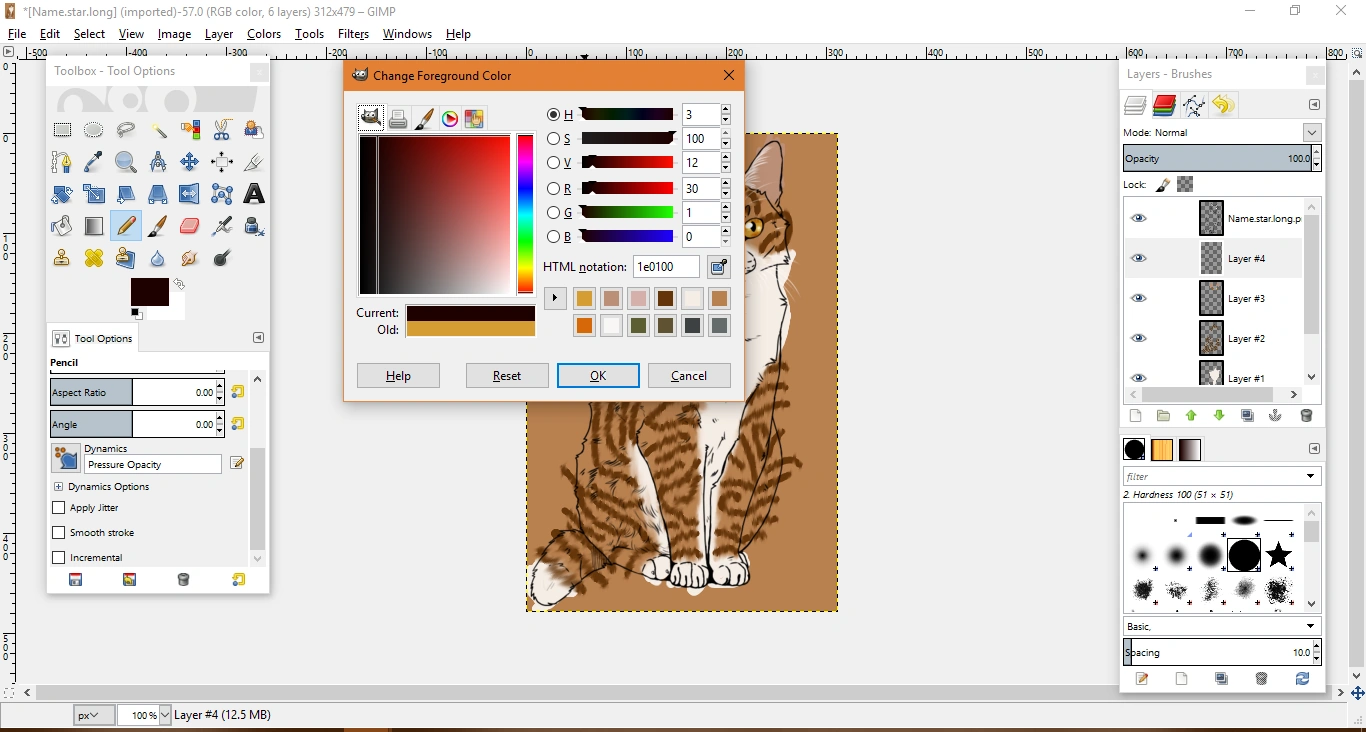
Task: Select the Free Select lasso tool
Action: [126, 130]
